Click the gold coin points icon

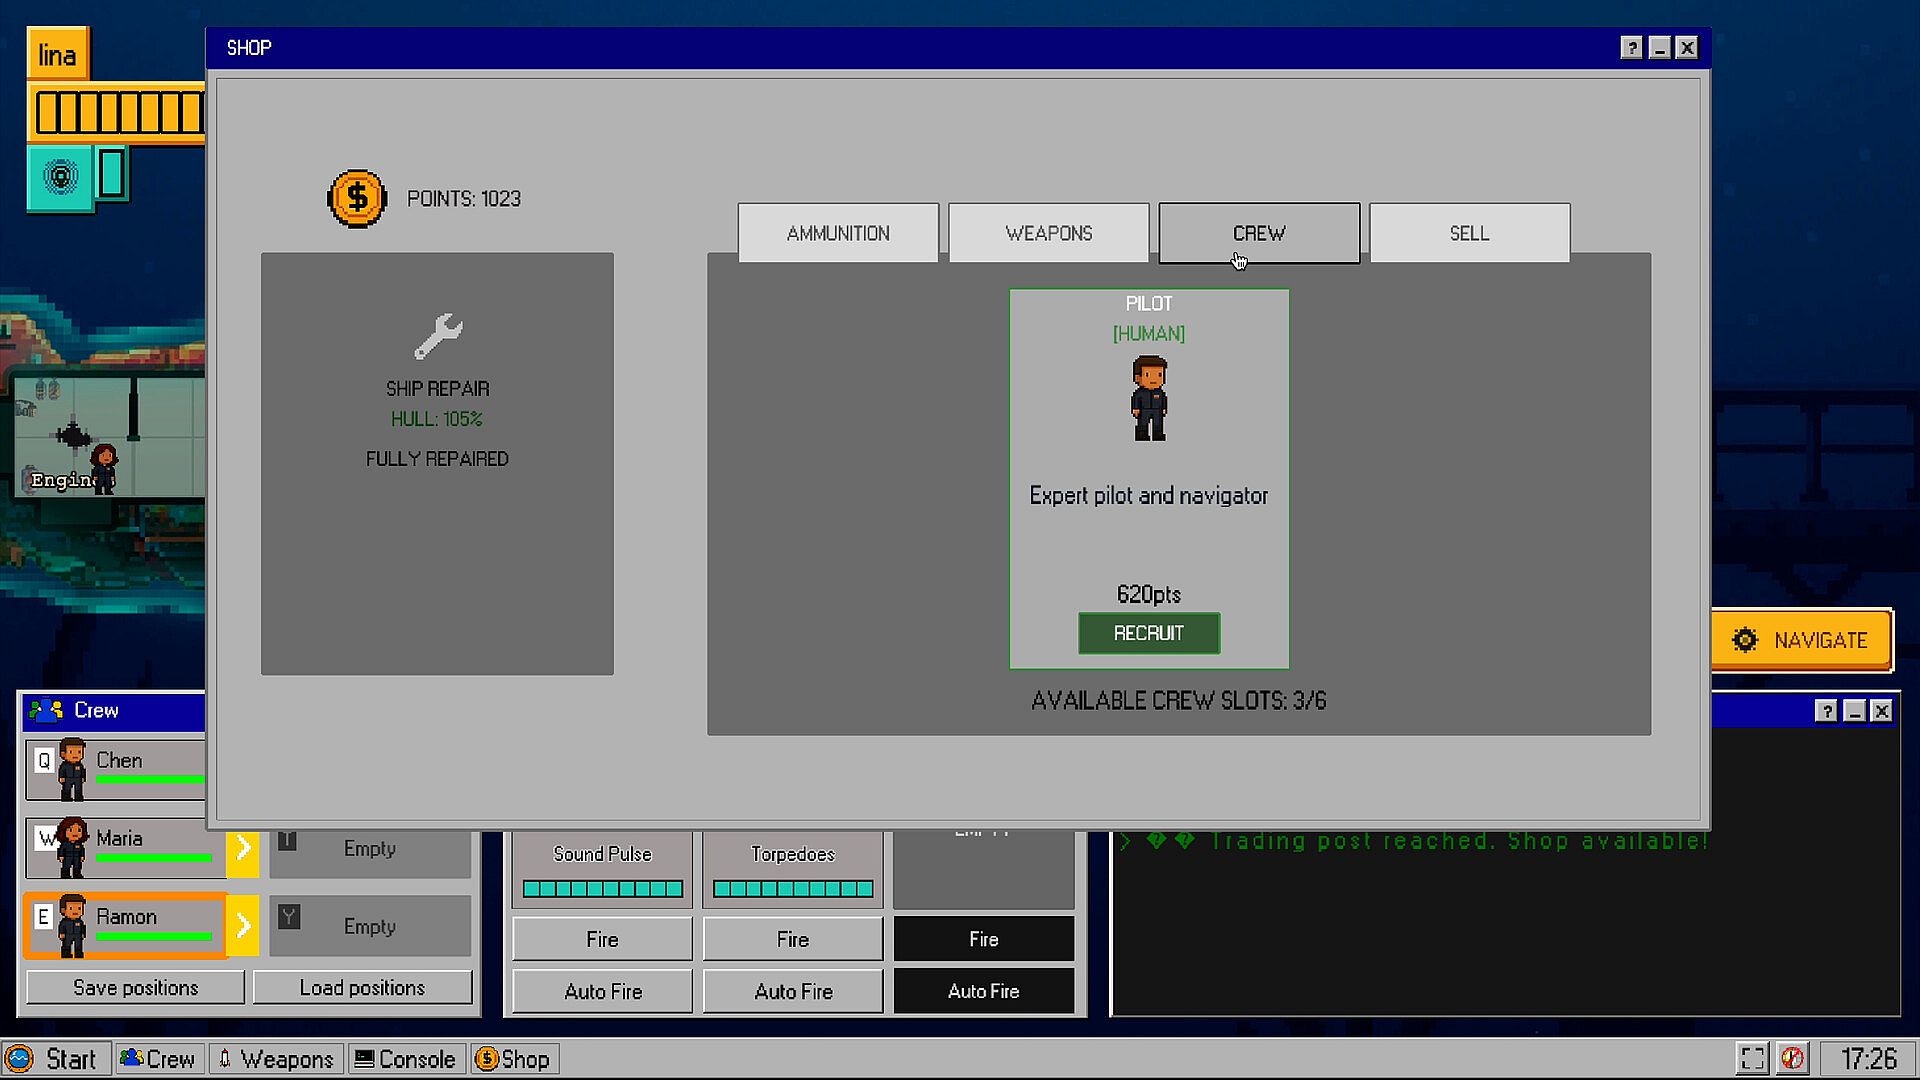click(x=357, y=198)
